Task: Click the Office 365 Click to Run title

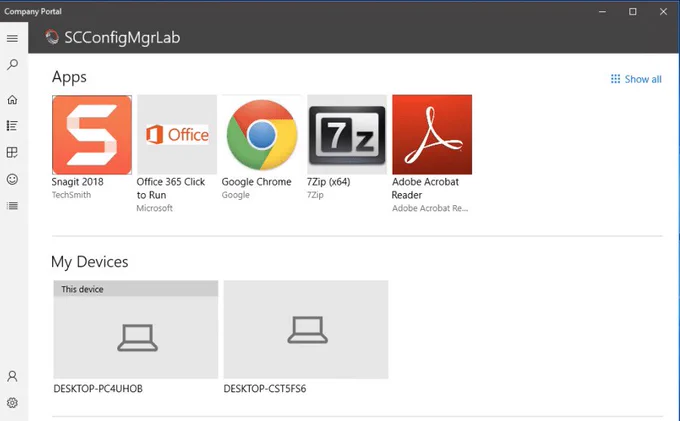Action: pos(171,188)
